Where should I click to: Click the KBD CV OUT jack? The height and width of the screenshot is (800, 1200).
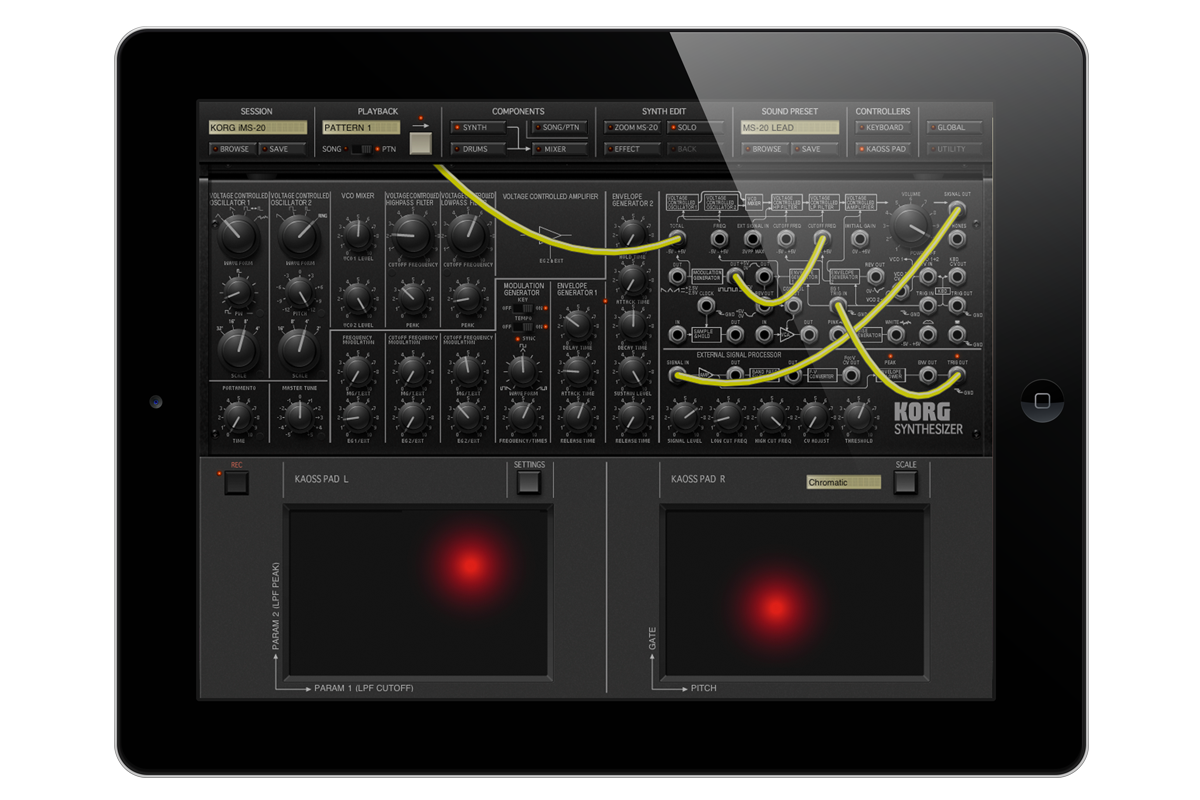957,276
